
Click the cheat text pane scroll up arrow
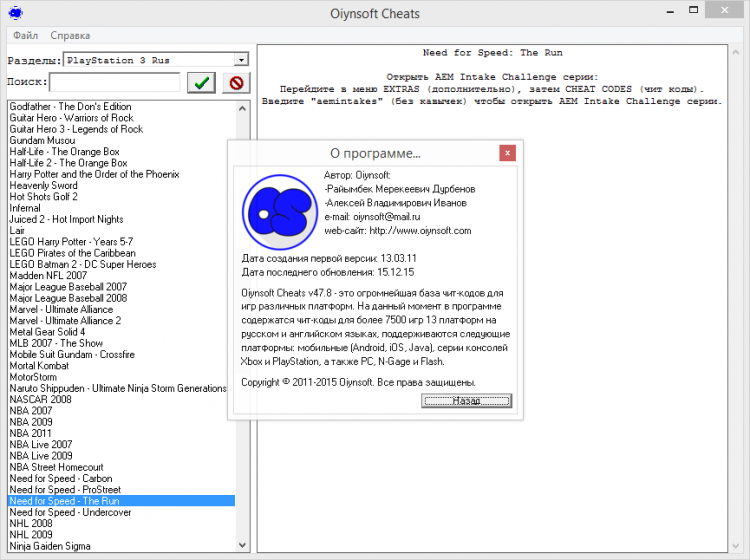[736, 53]
